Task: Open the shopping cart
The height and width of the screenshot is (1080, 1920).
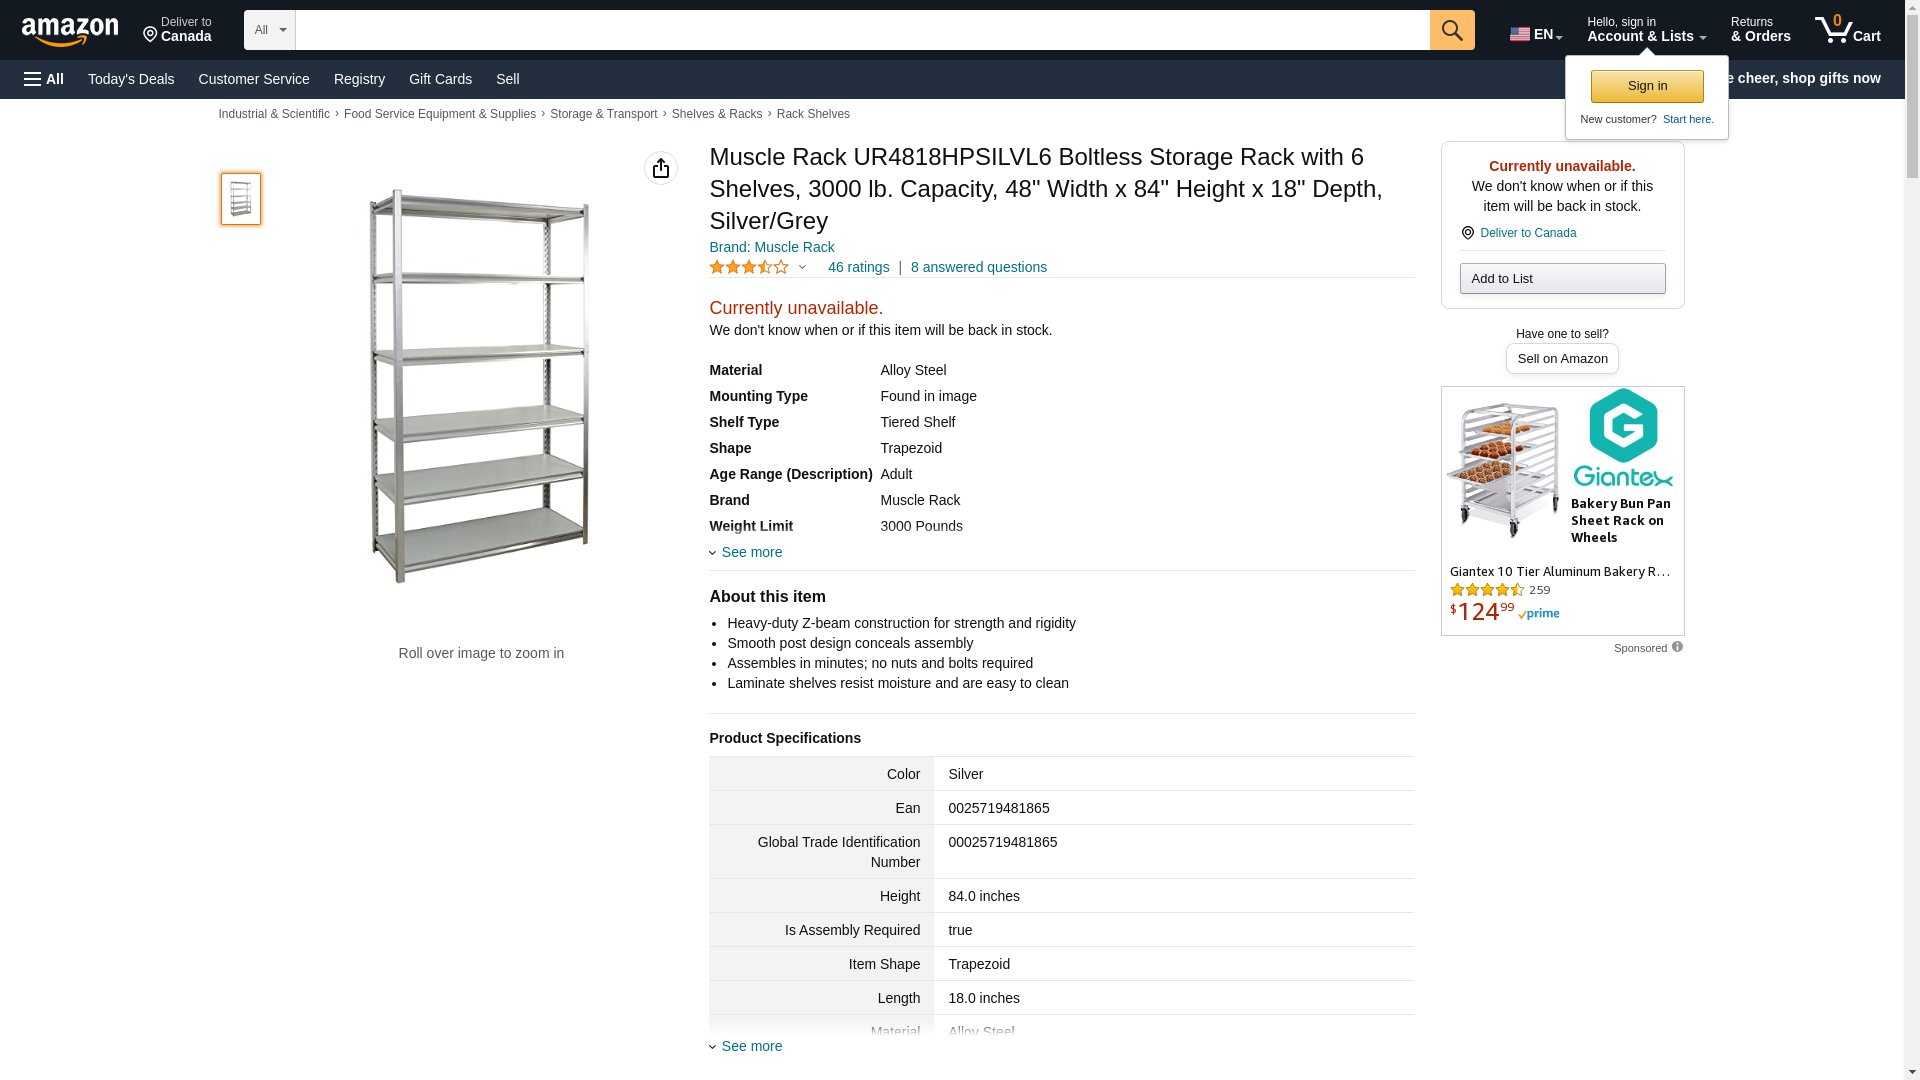Action: (1848, 30)
